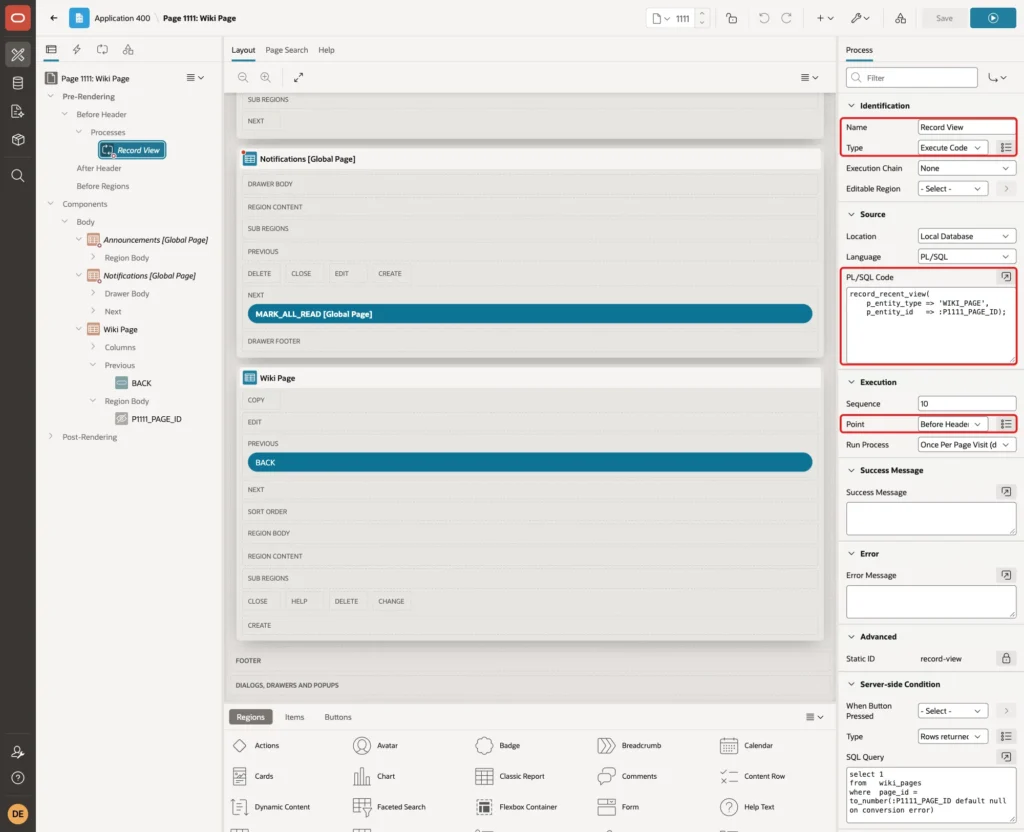Select the BACK button bar in layout
1024x832 pixels.
[530, 462]
